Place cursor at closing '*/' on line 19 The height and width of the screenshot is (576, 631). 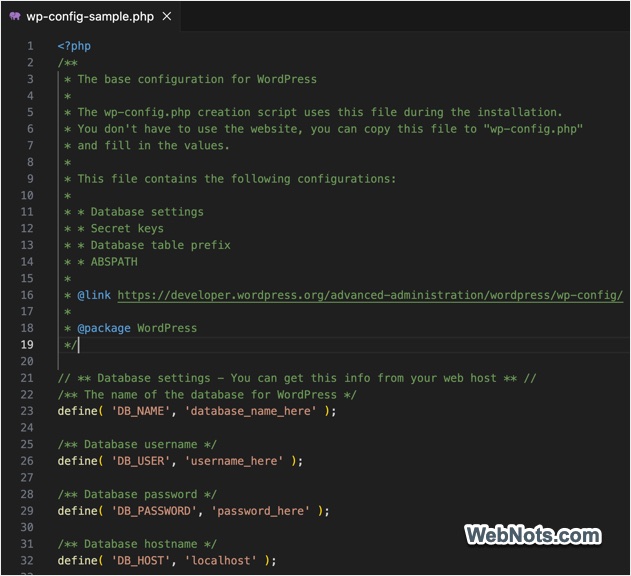tap(70, 345)
